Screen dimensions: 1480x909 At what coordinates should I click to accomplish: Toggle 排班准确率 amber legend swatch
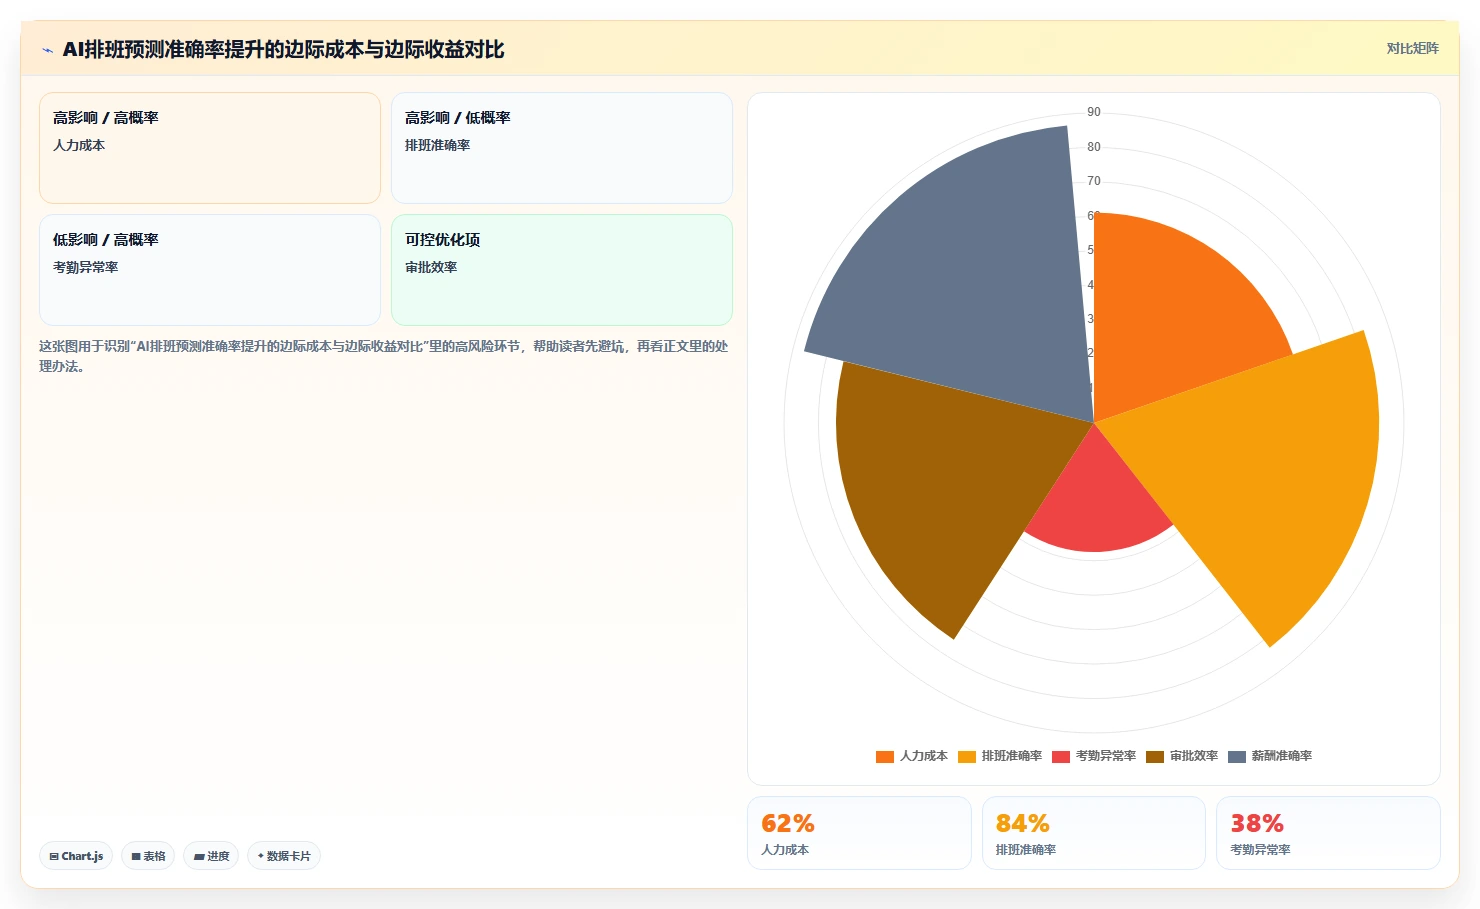point(966,757)
